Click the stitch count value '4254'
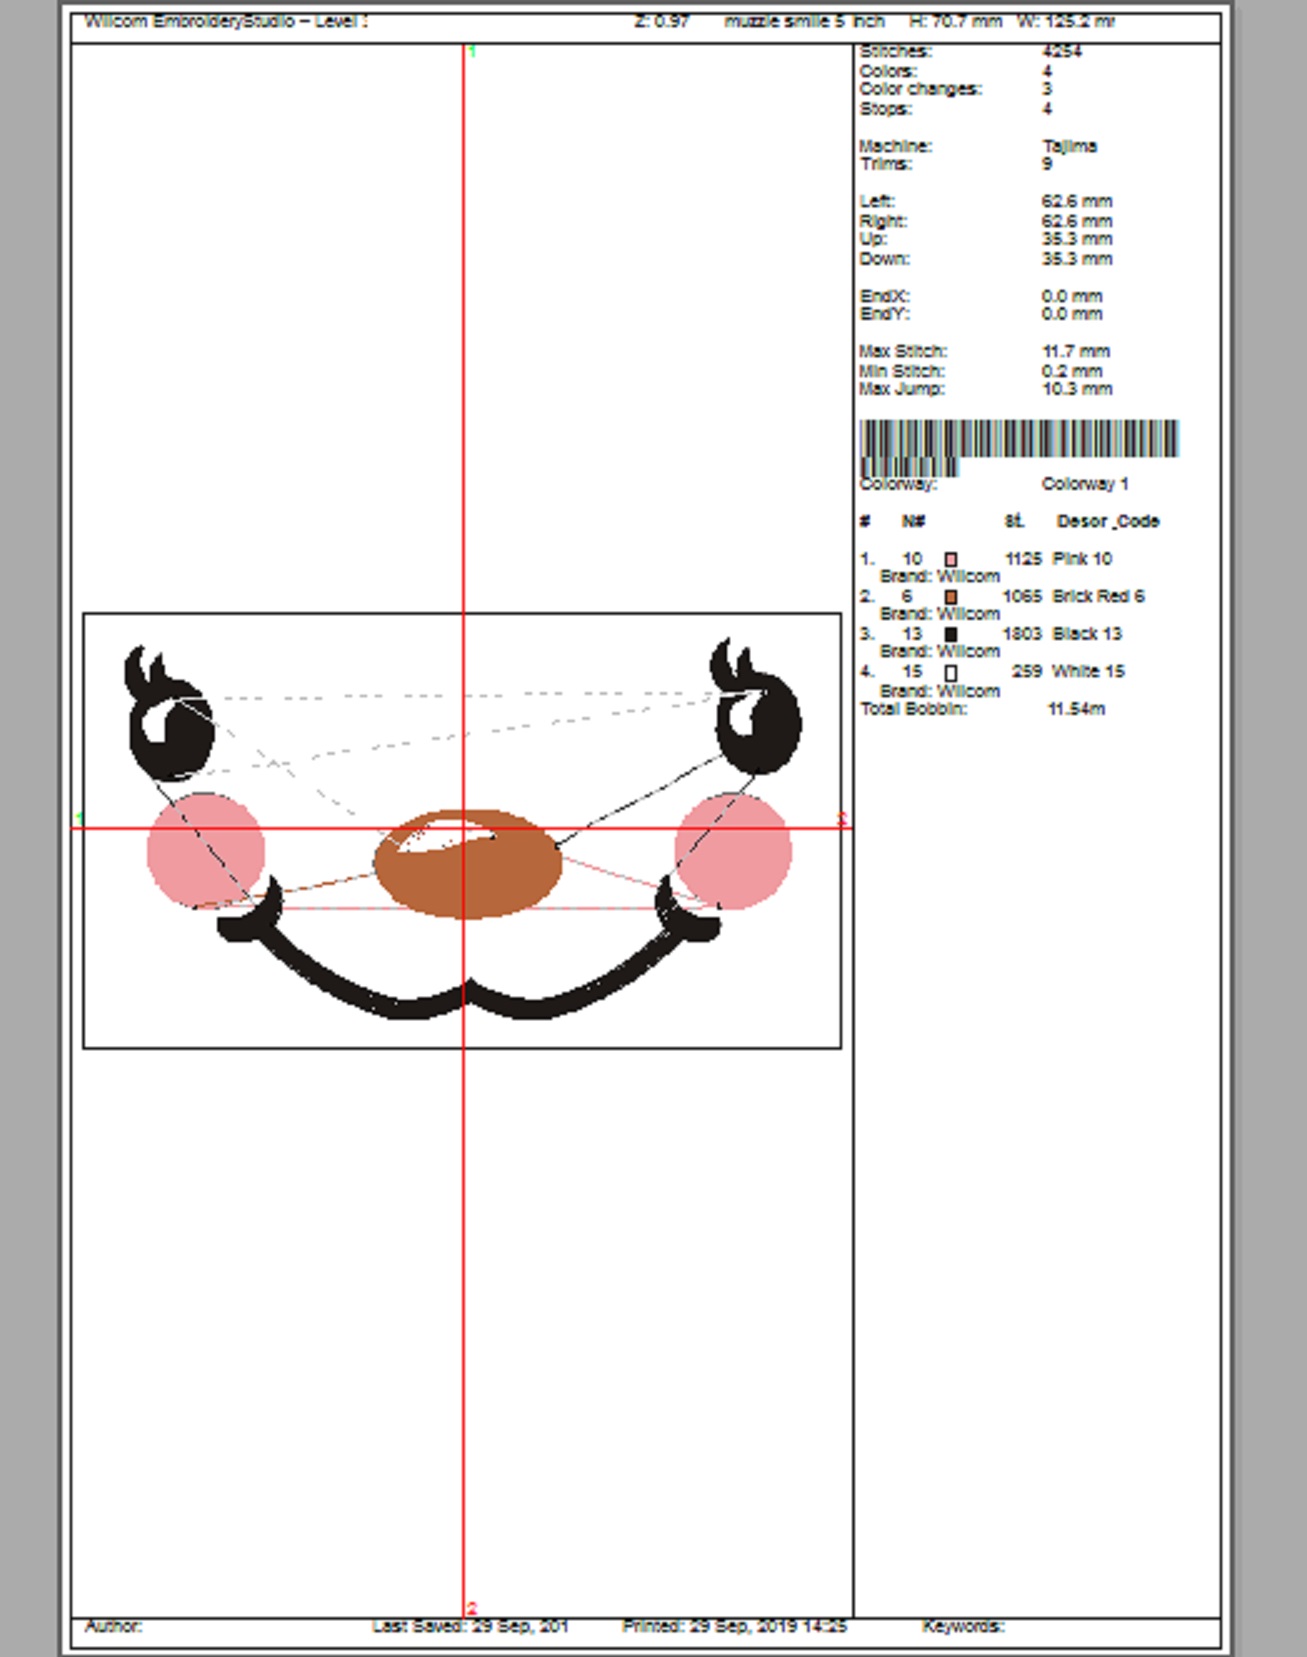 pos(1061,51)
